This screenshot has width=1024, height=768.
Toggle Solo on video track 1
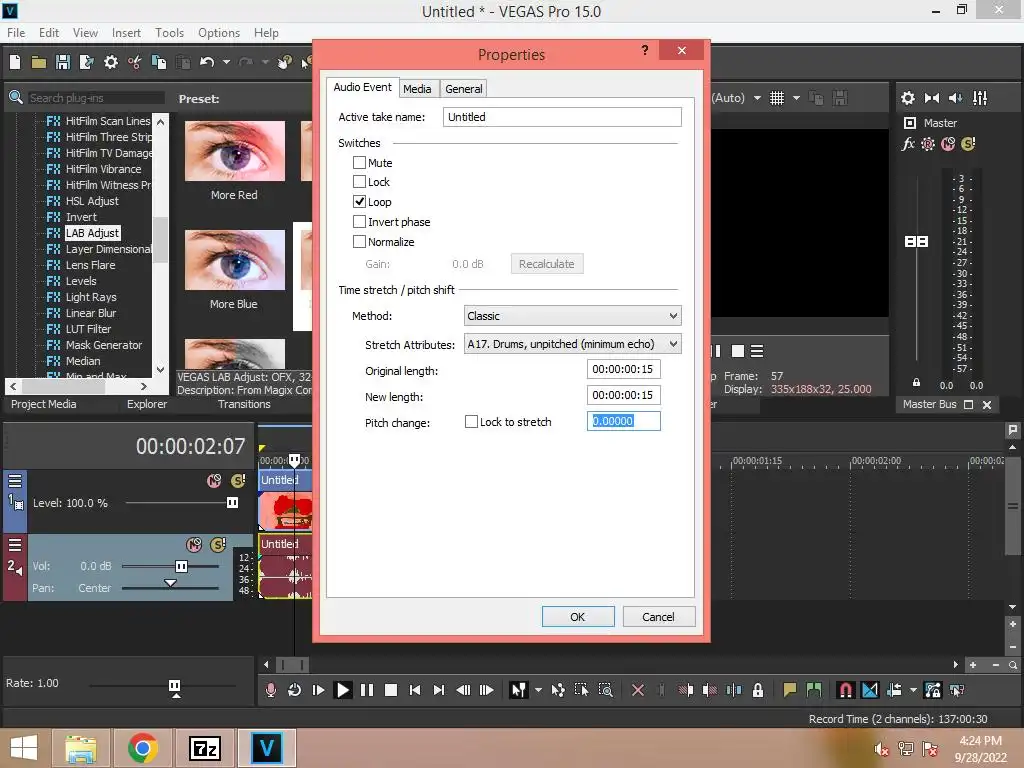tap(238, 481)
